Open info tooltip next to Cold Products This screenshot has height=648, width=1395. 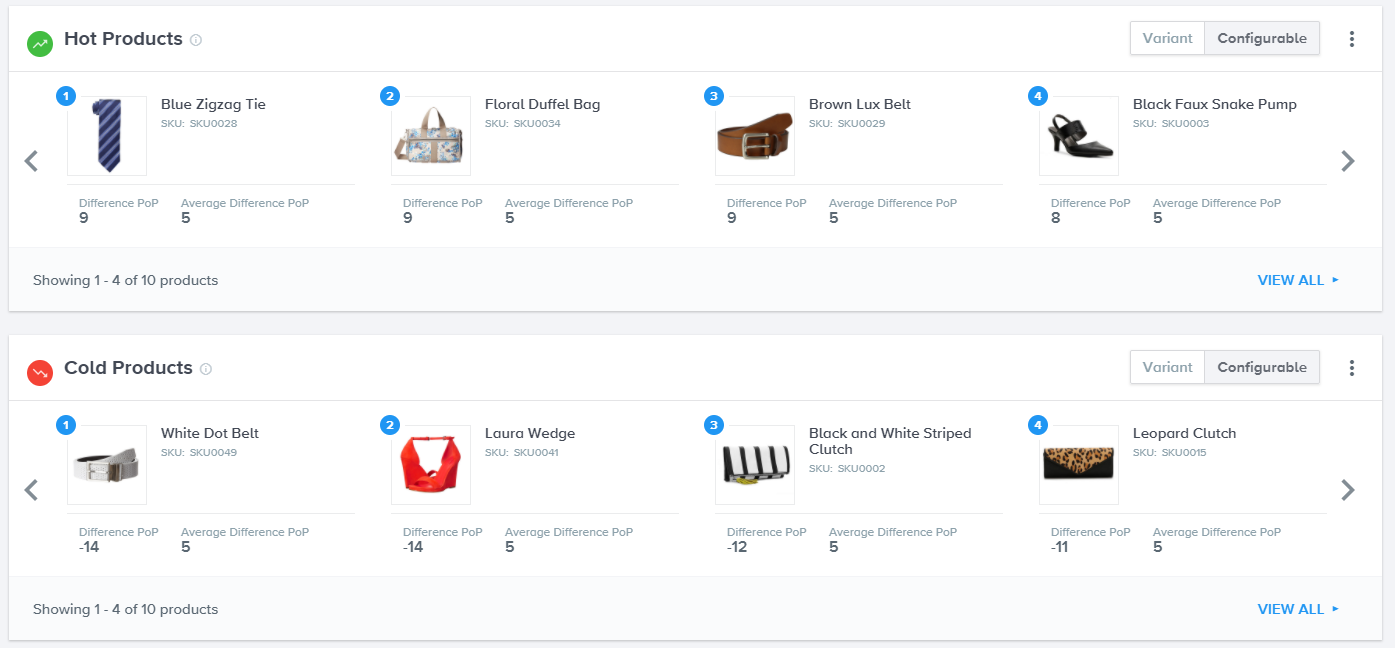click(206, 369)
